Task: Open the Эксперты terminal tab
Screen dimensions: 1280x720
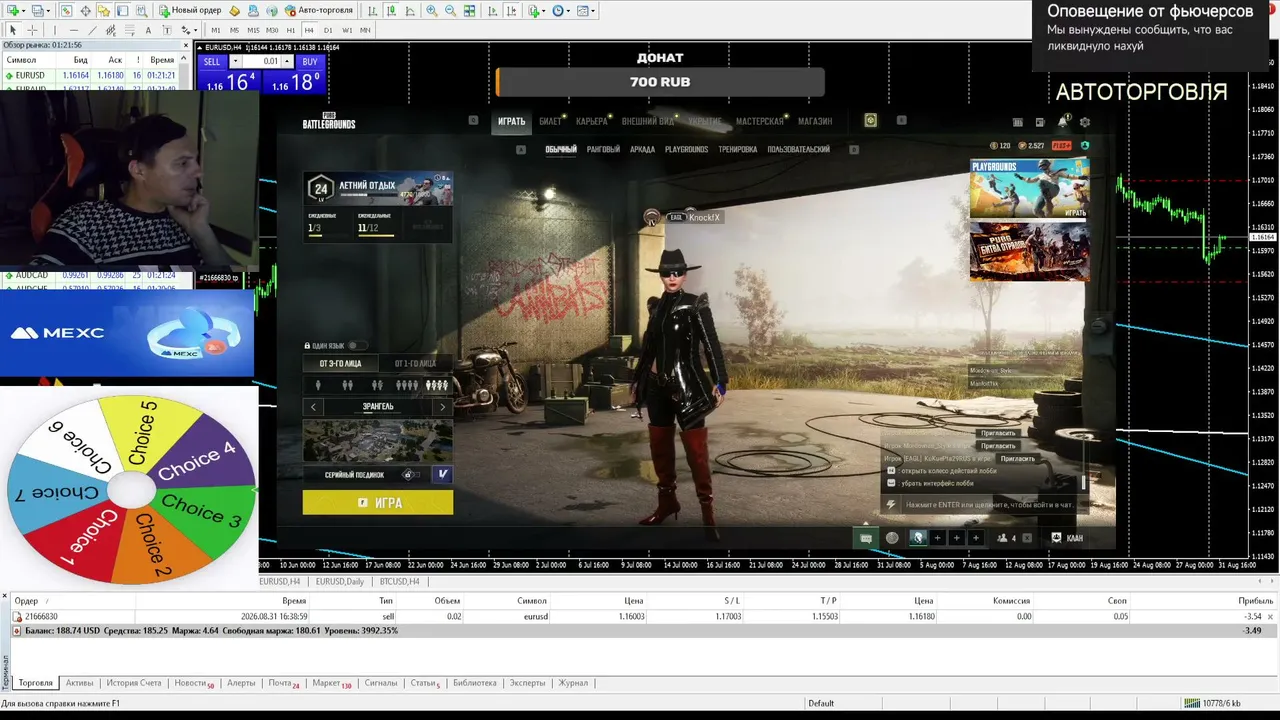Action: tap(527, 683)
